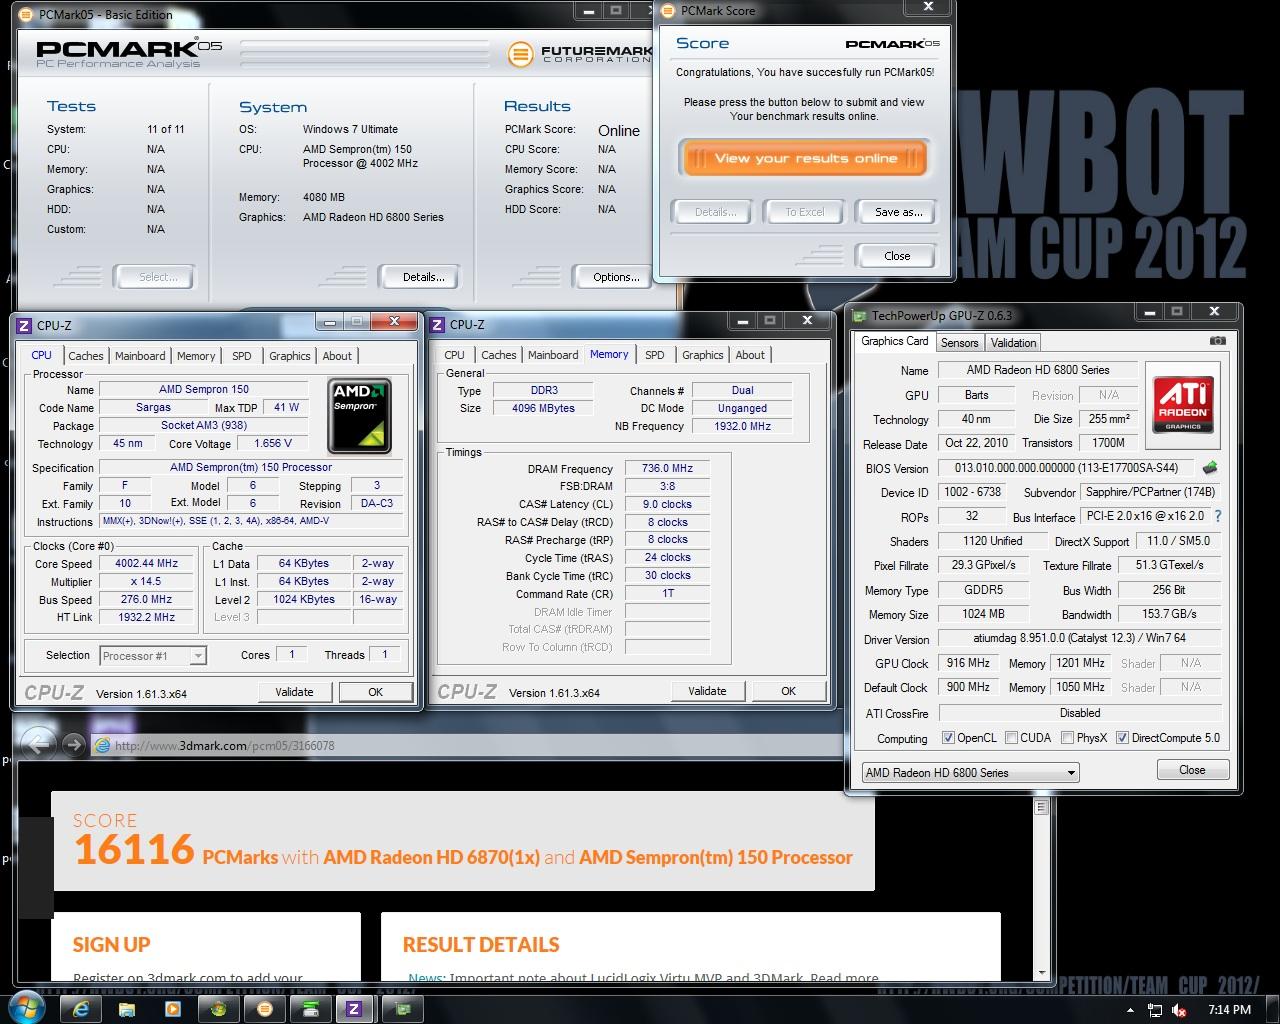Show hidden tray icons arrow
Screen dimensions: 1280x1024
tap(1130, 1010)
